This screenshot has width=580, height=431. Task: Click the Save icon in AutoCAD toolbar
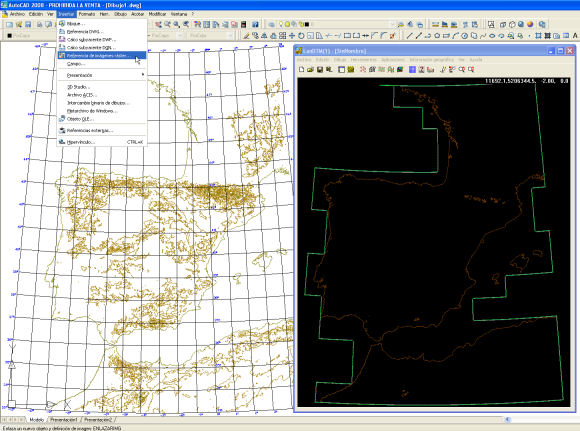(28, 24)
